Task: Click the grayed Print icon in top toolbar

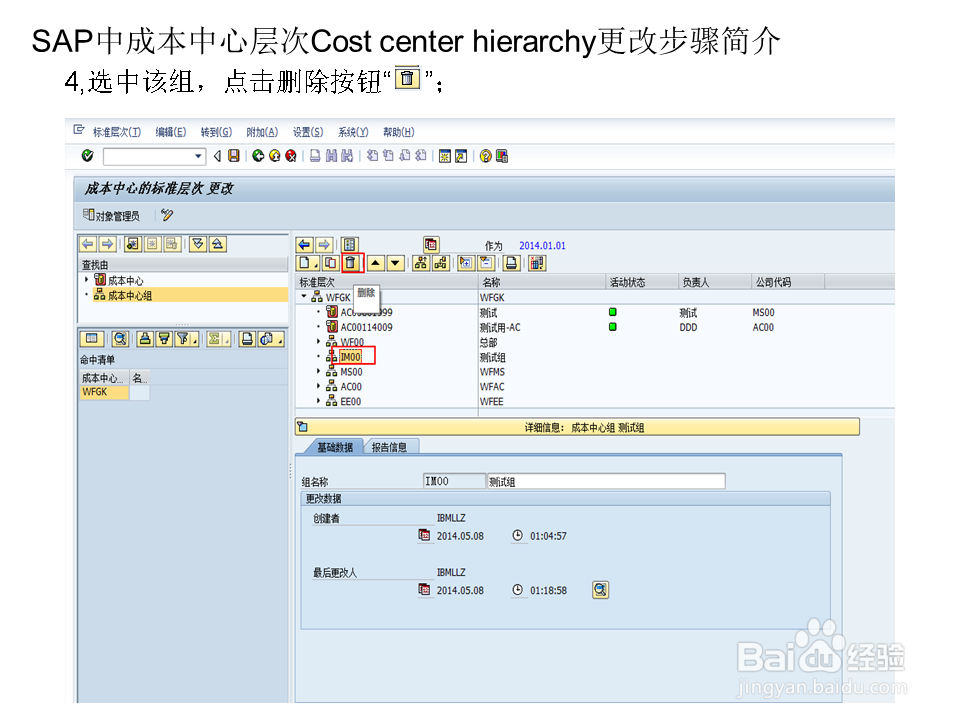Action: point(315,156)
